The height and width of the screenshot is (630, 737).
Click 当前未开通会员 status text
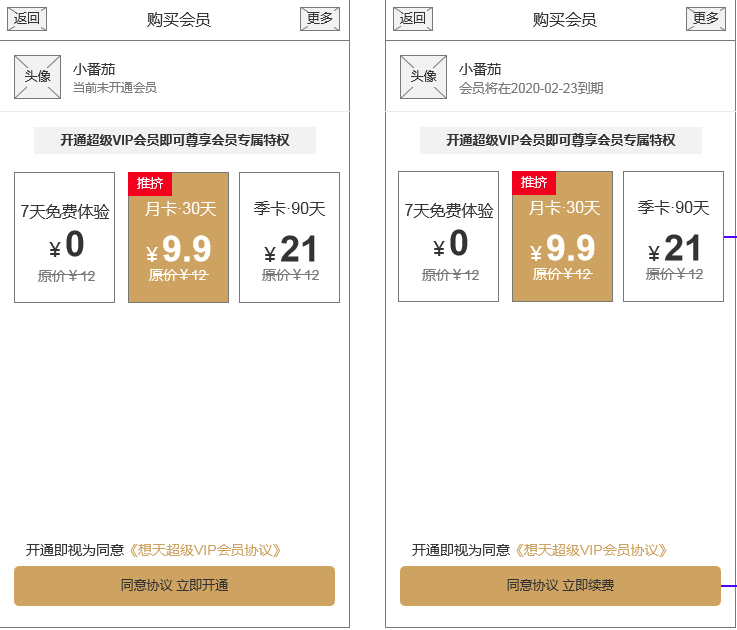pyautogui.click(x=115, y=88)
